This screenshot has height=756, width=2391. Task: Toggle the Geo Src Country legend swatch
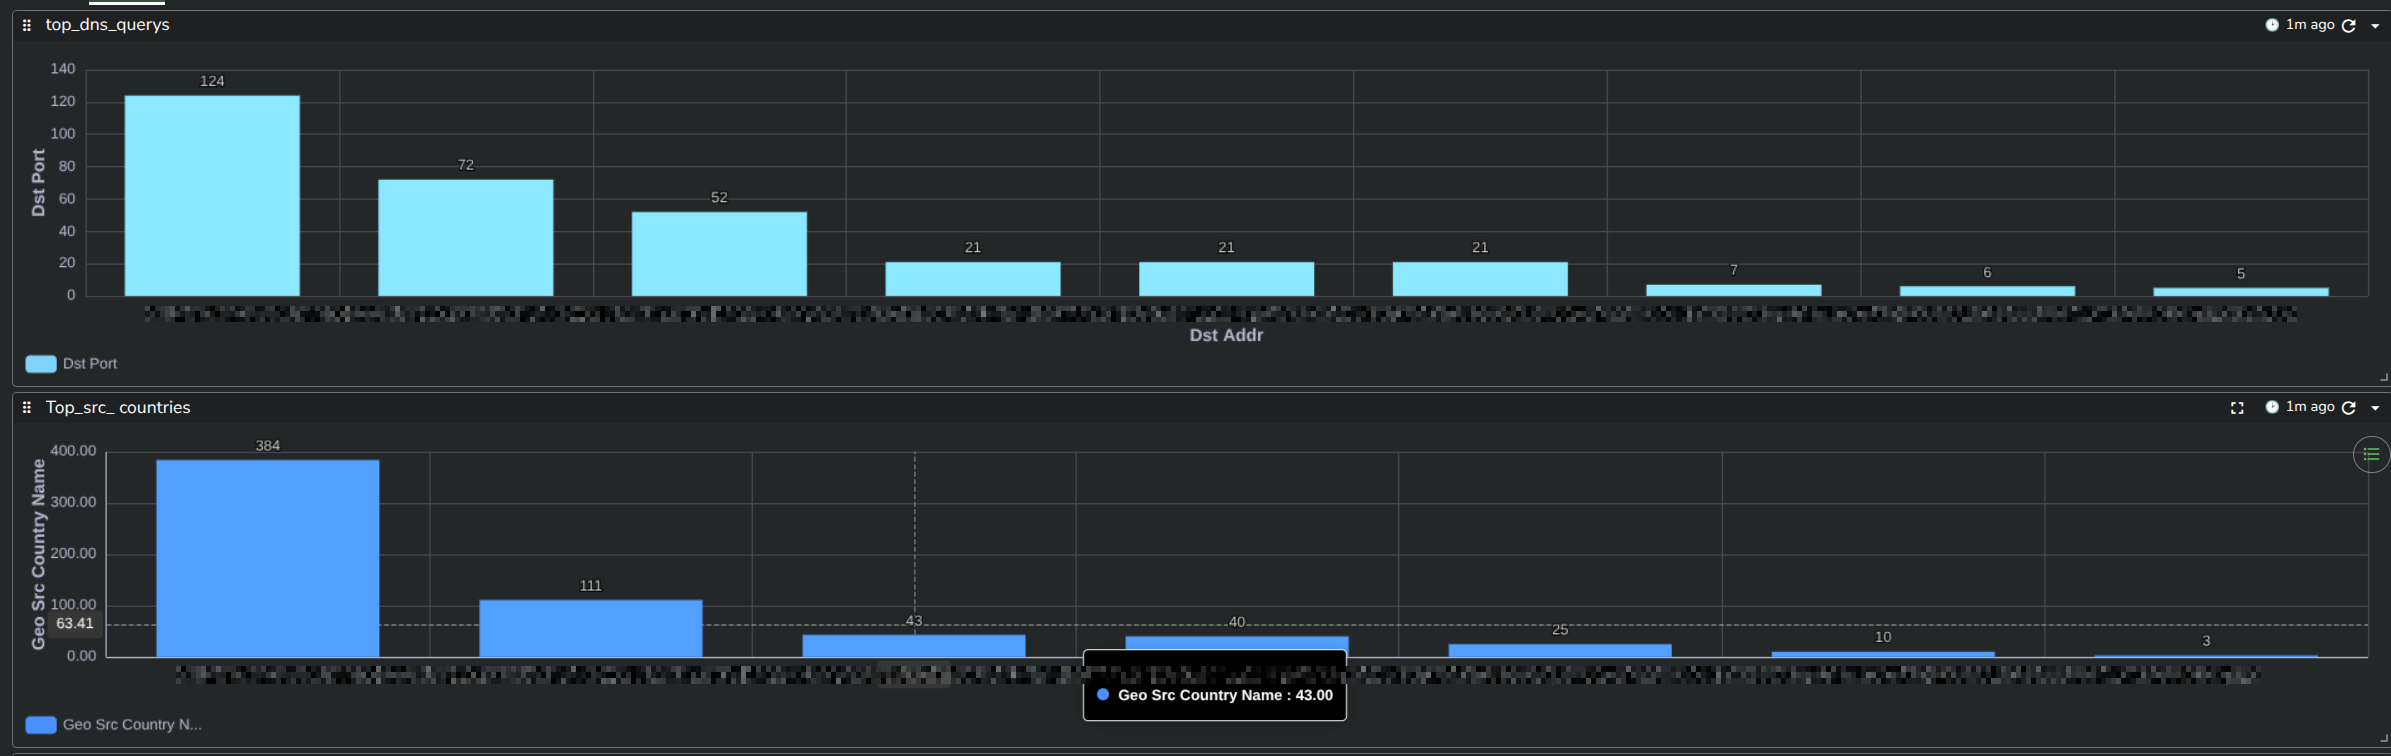tap(41, 725)
